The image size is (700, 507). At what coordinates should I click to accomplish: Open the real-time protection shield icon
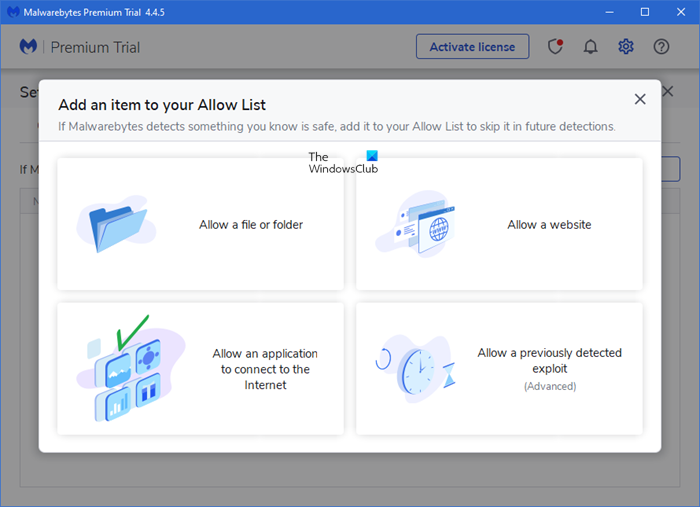coord(555,46)
